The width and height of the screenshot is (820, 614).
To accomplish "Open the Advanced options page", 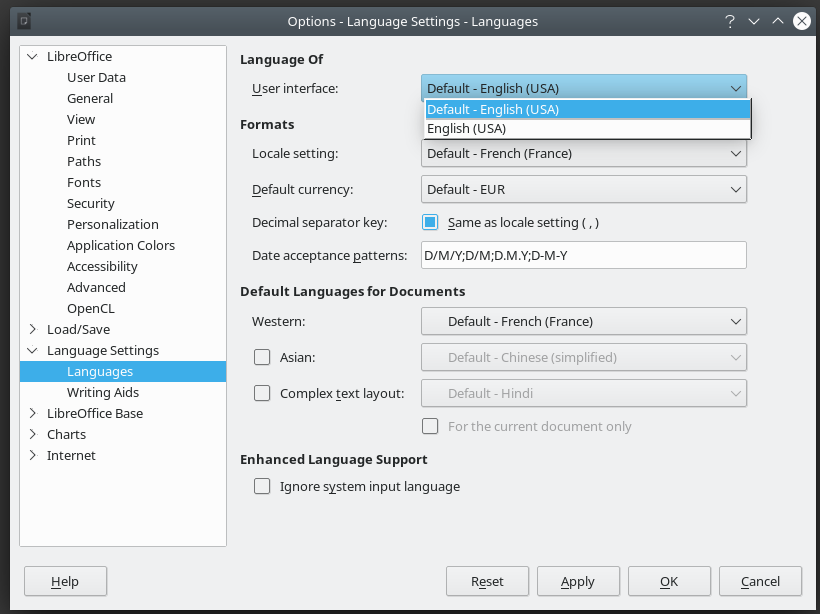I will 96,287.
